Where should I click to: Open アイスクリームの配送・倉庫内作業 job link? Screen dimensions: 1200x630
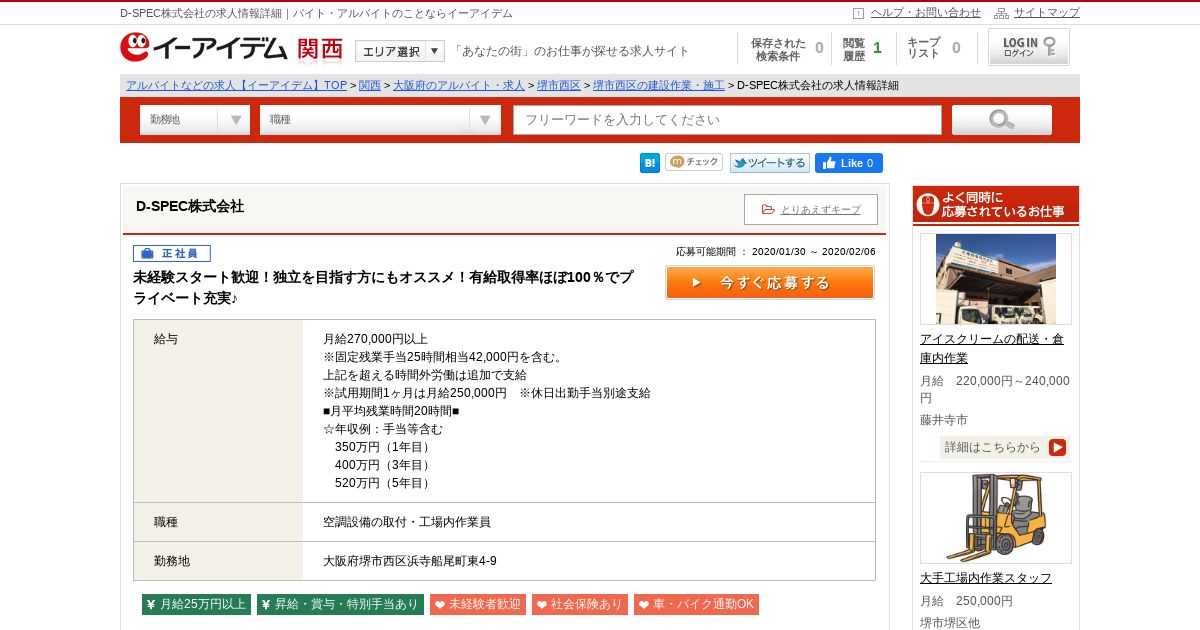tap(992, 348)
